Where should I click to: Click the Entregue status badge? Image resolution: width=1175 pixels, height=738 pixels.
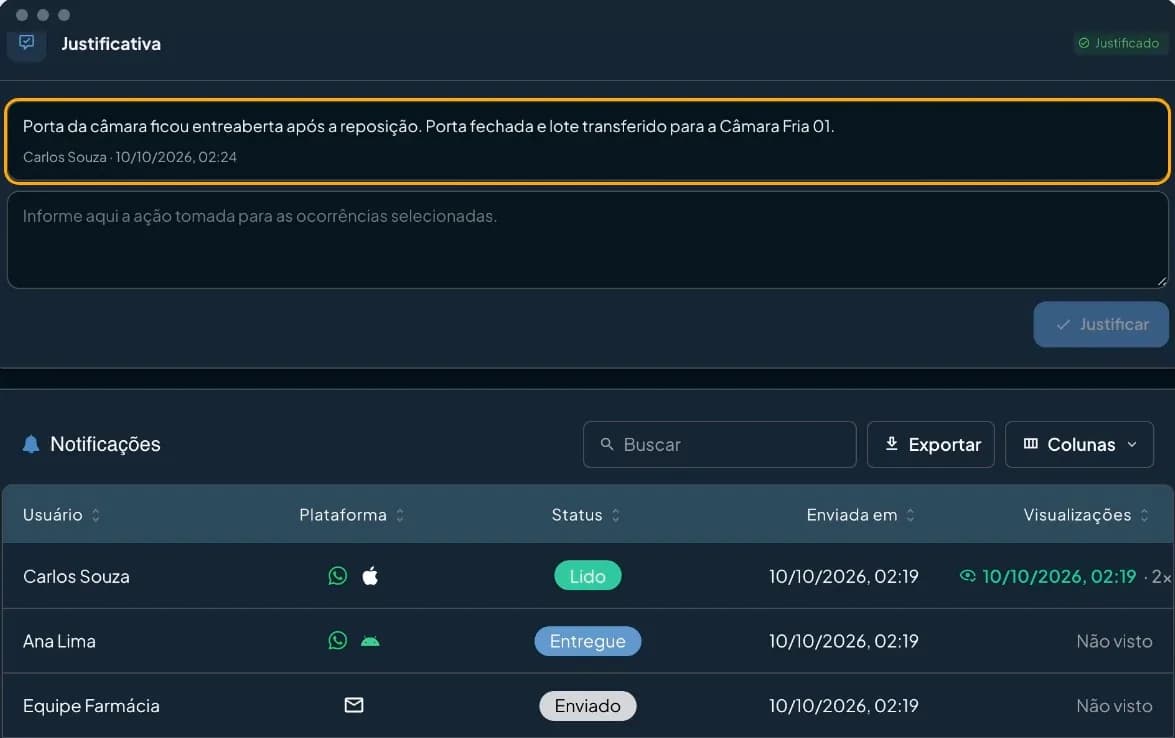click(588, 641)
